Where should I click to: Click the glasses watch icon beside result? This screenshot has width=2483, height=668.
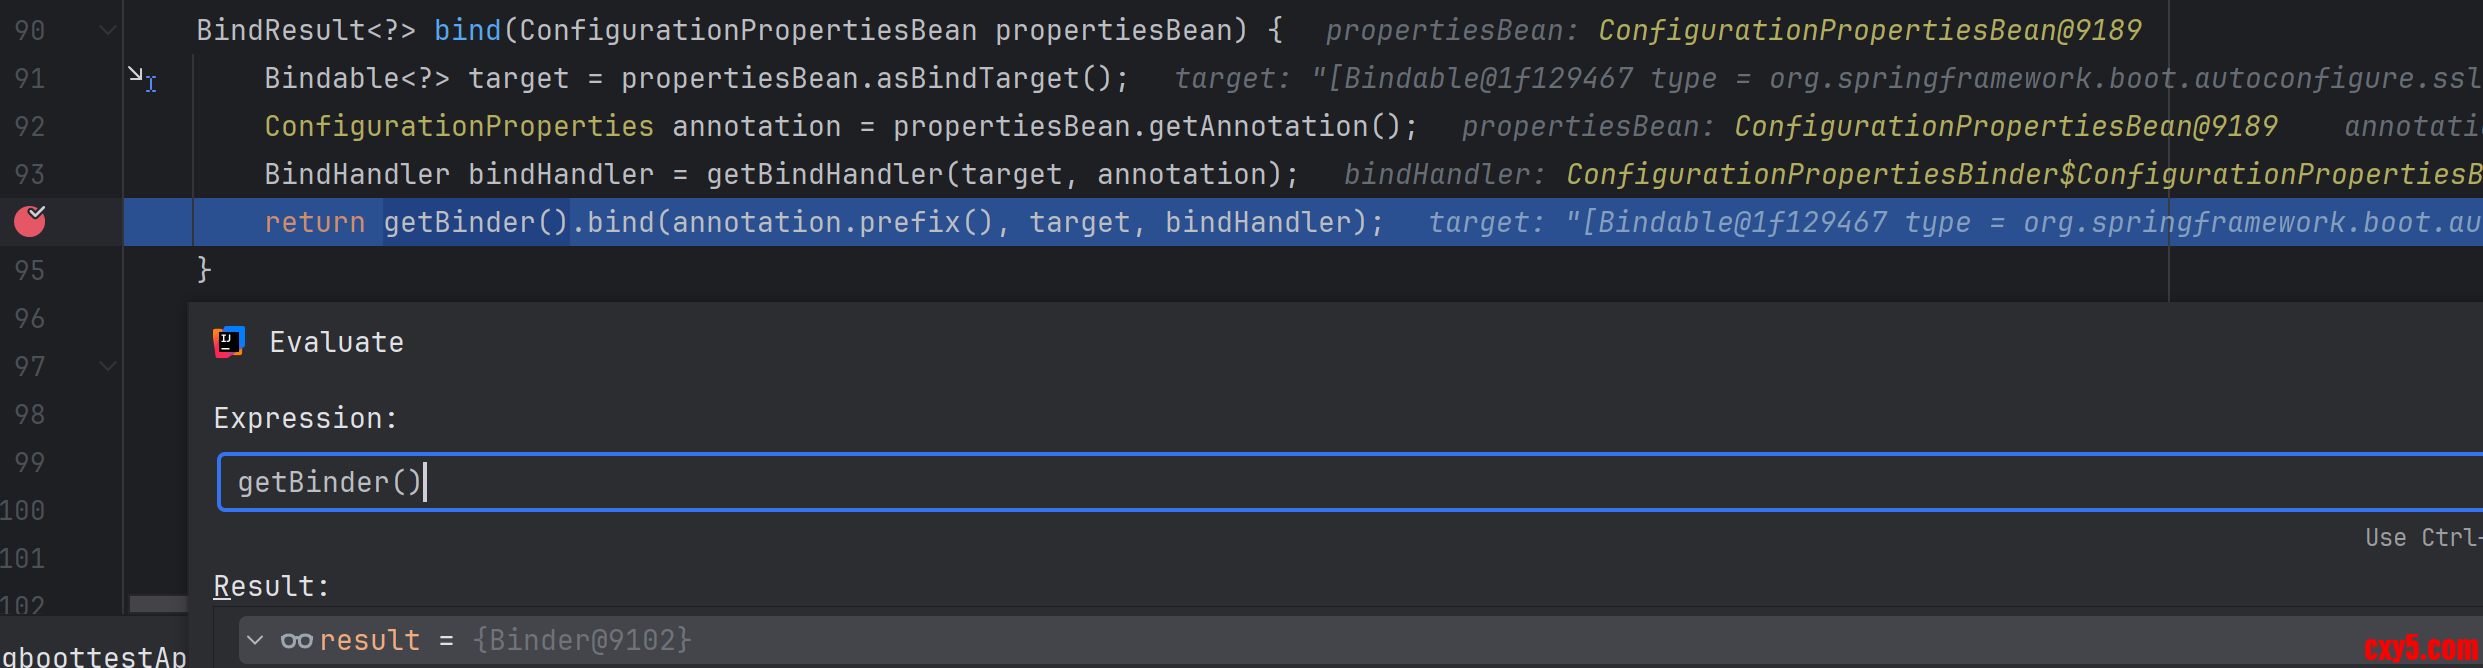click(x=297, y=640)
